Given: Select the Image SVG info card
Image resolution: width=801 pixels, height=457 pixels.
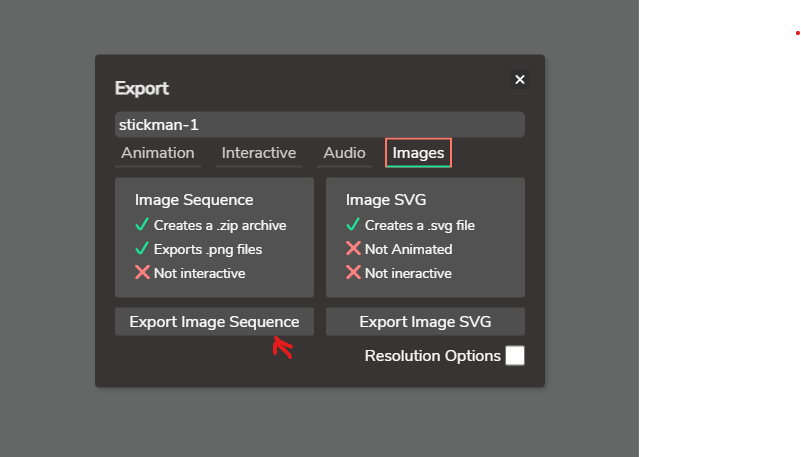Looking at the screenshot, I should 426,237.
